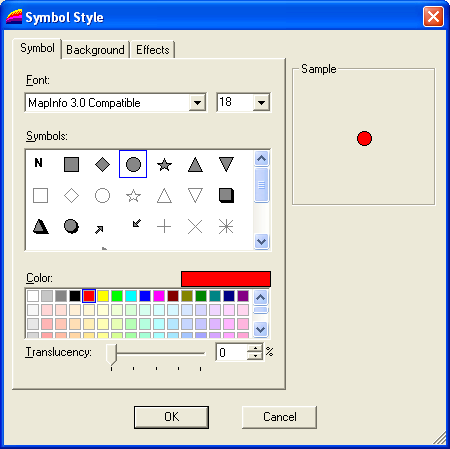The width and height of the screenshot is (450, 449).
Task: Select the hollow star symbol
Action: (133, 196)
